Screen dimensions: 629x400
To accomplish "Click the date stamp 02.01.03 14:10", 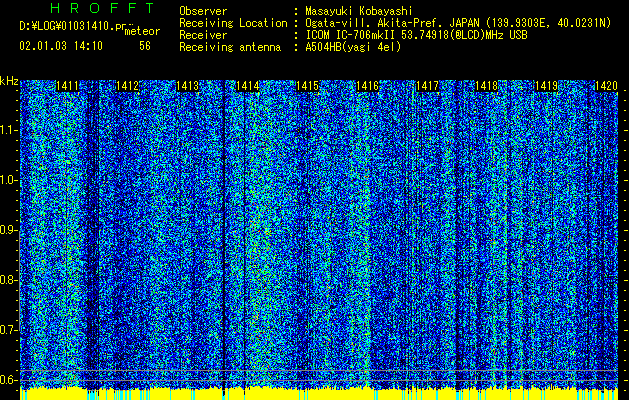I will [x=61, y=46].
